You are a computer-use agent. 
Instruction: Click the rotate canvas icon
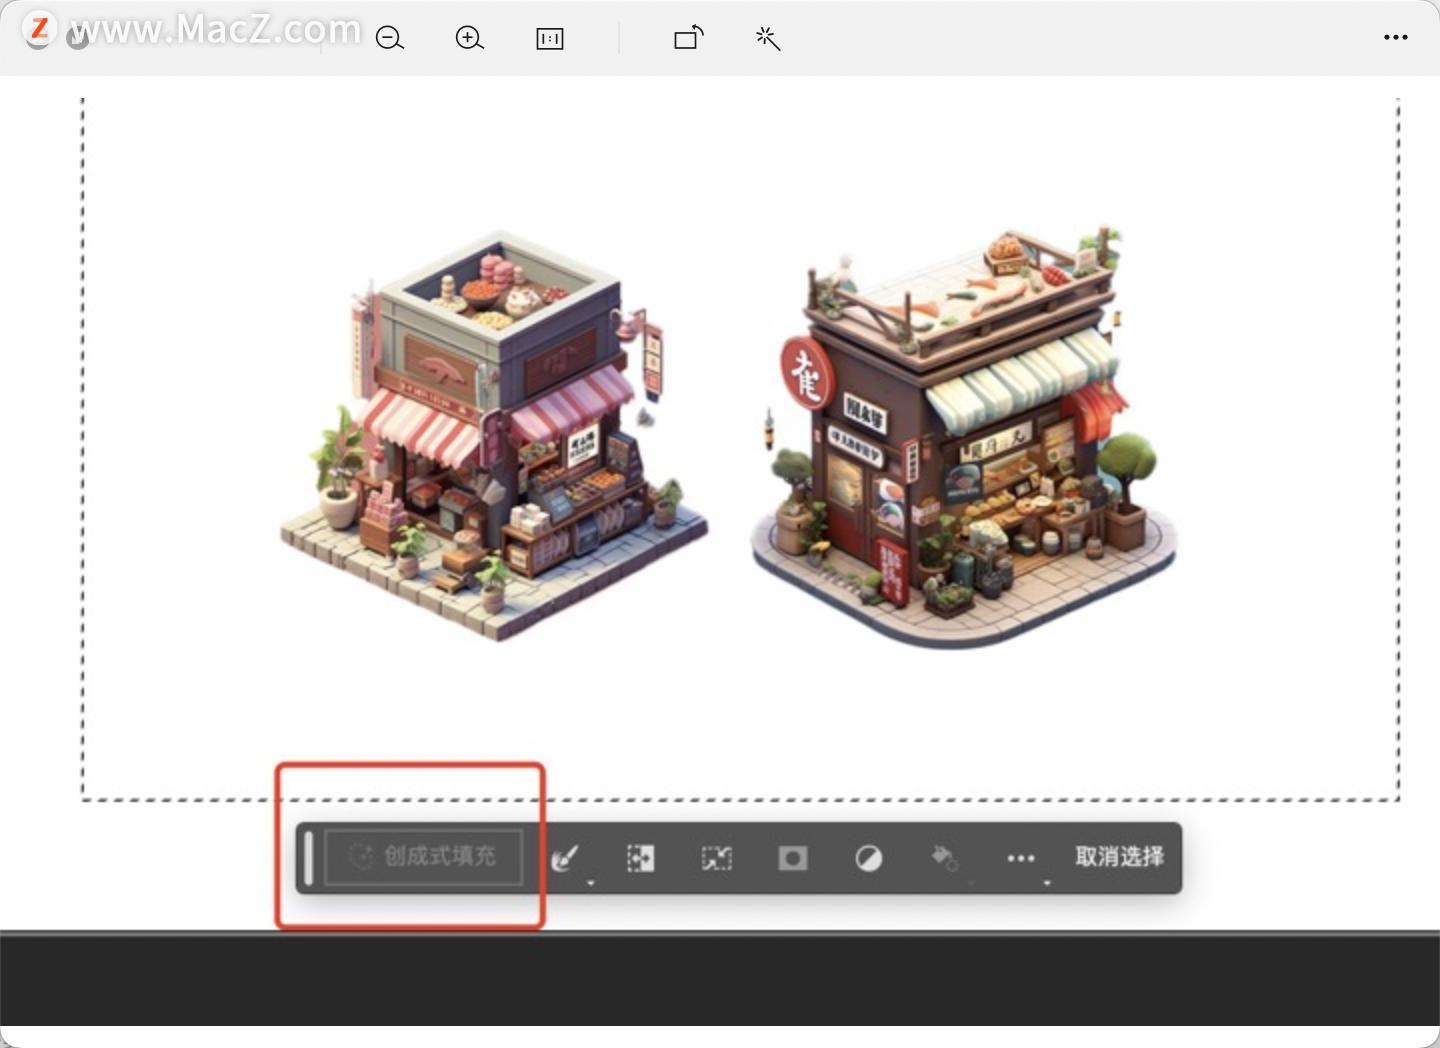[x=688, y=38]
